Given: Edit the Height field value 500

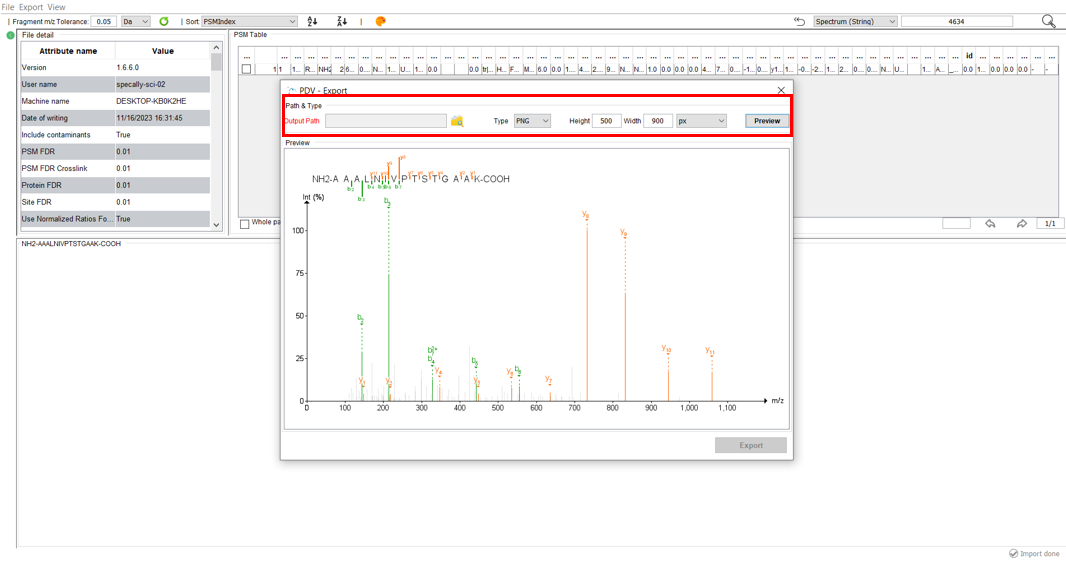Looking at the screenshot, I should (x=606, y=121).
